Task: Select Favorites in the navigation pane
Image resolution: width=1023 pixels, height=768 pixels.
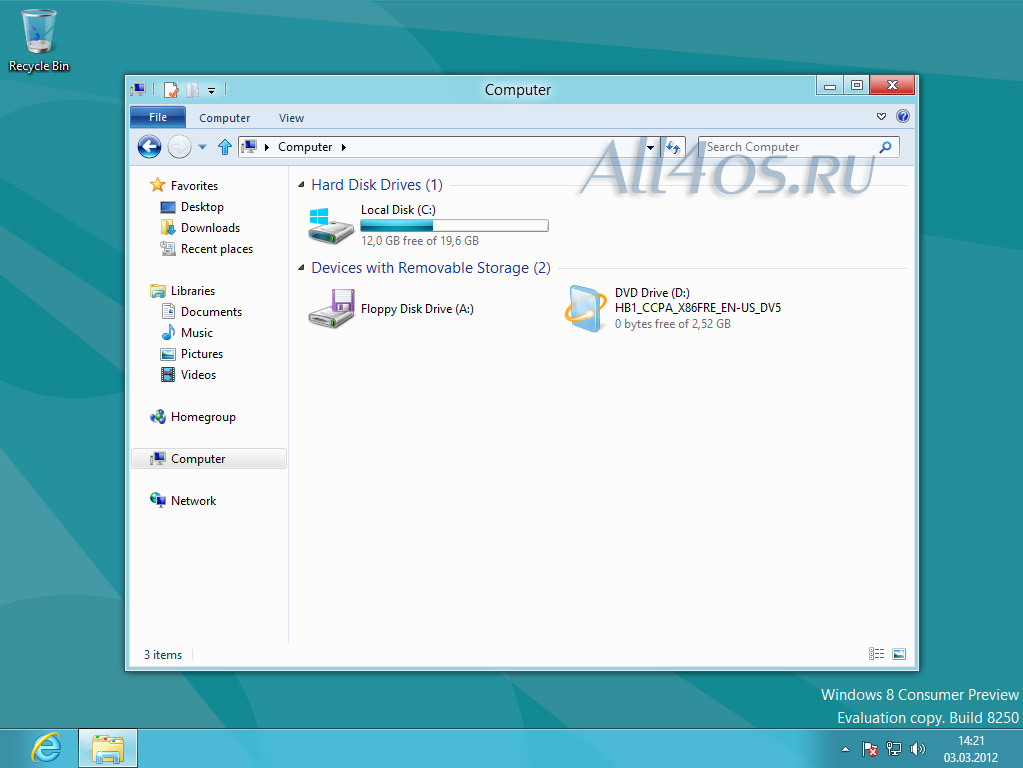Action: 194,186
